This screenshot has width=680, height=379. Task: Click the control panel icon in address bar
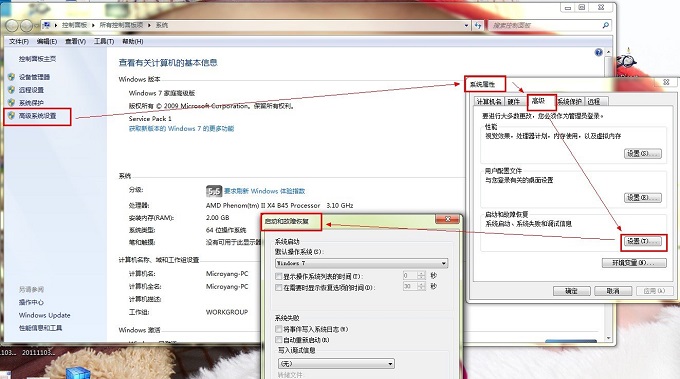click(46, 25)
